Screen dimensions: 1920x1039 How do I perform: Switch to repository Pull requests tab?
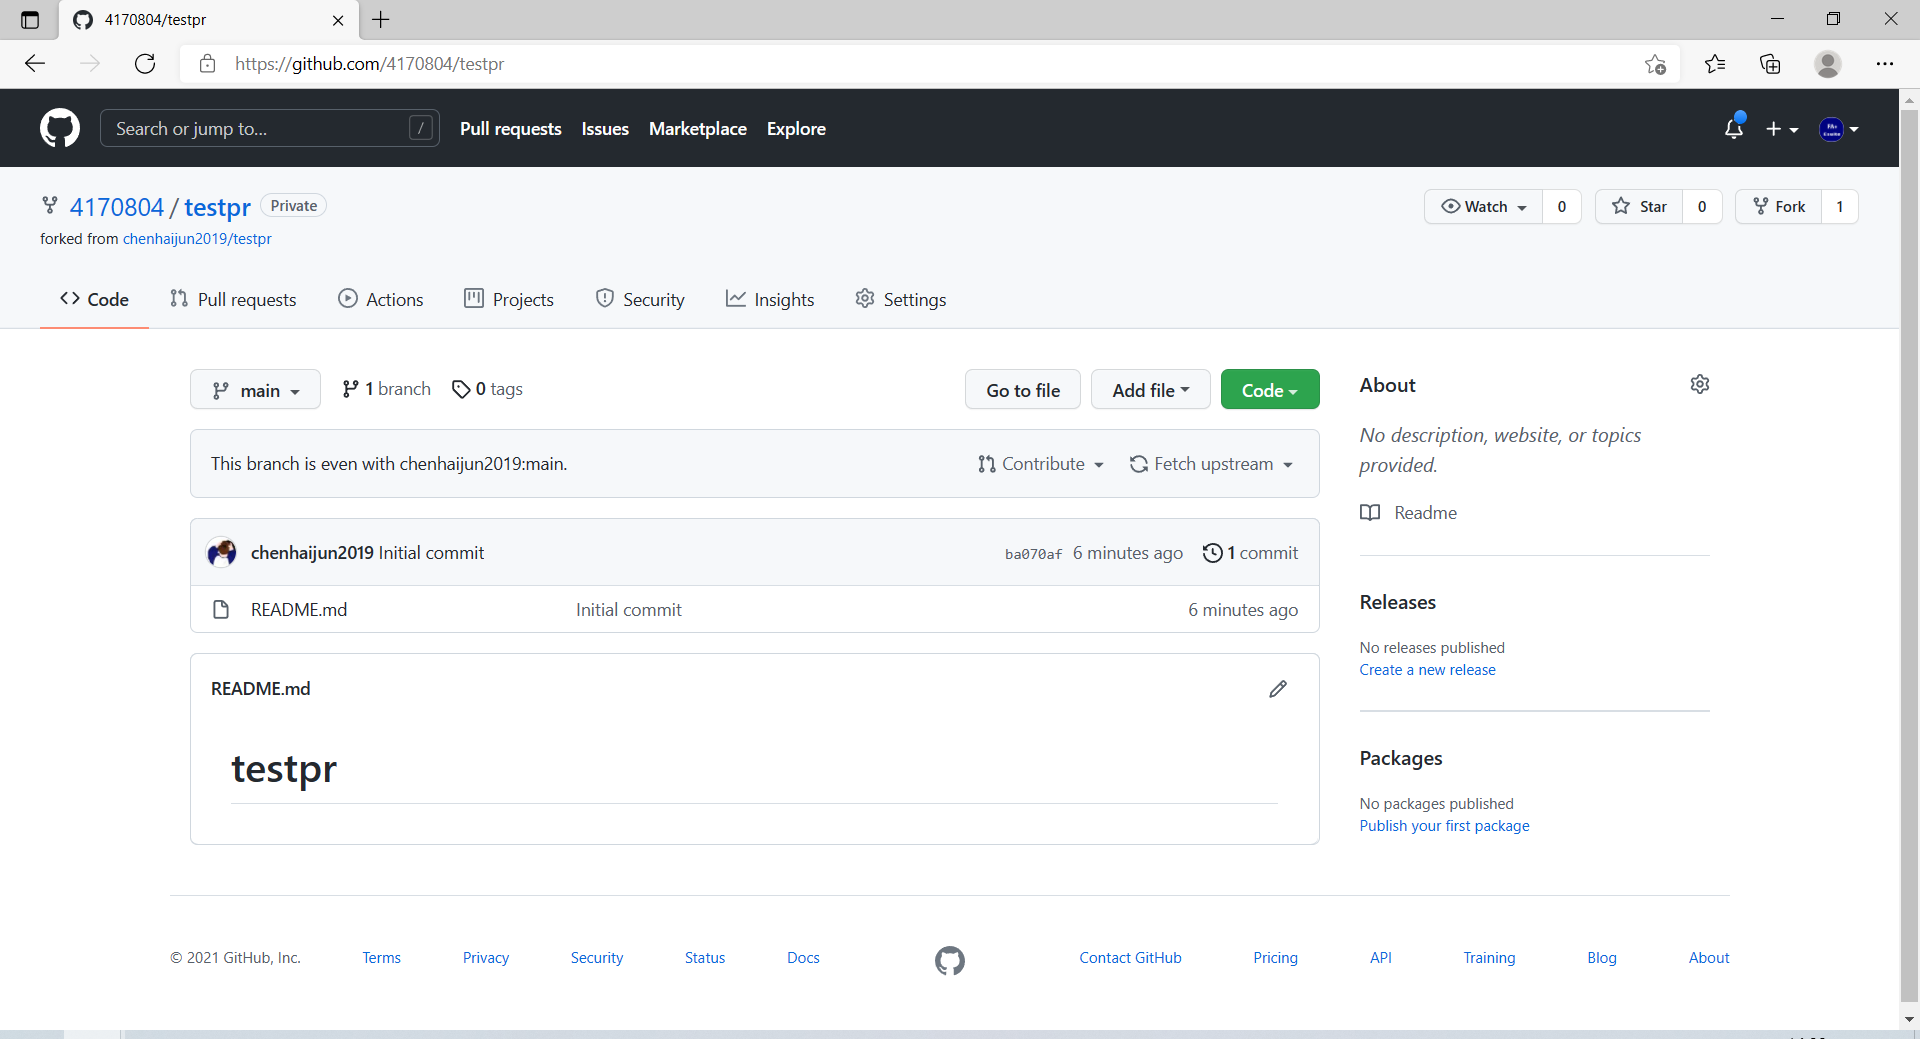click(233, 299)
